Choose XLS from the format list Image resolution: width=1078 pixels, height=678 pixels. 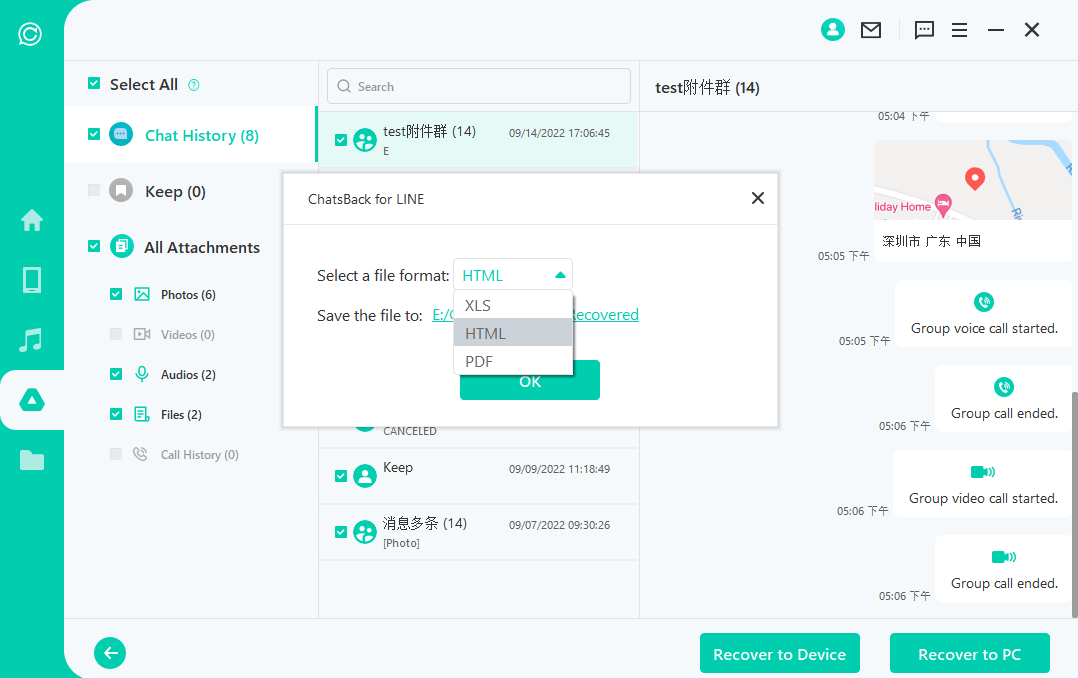tap(513, 305)
